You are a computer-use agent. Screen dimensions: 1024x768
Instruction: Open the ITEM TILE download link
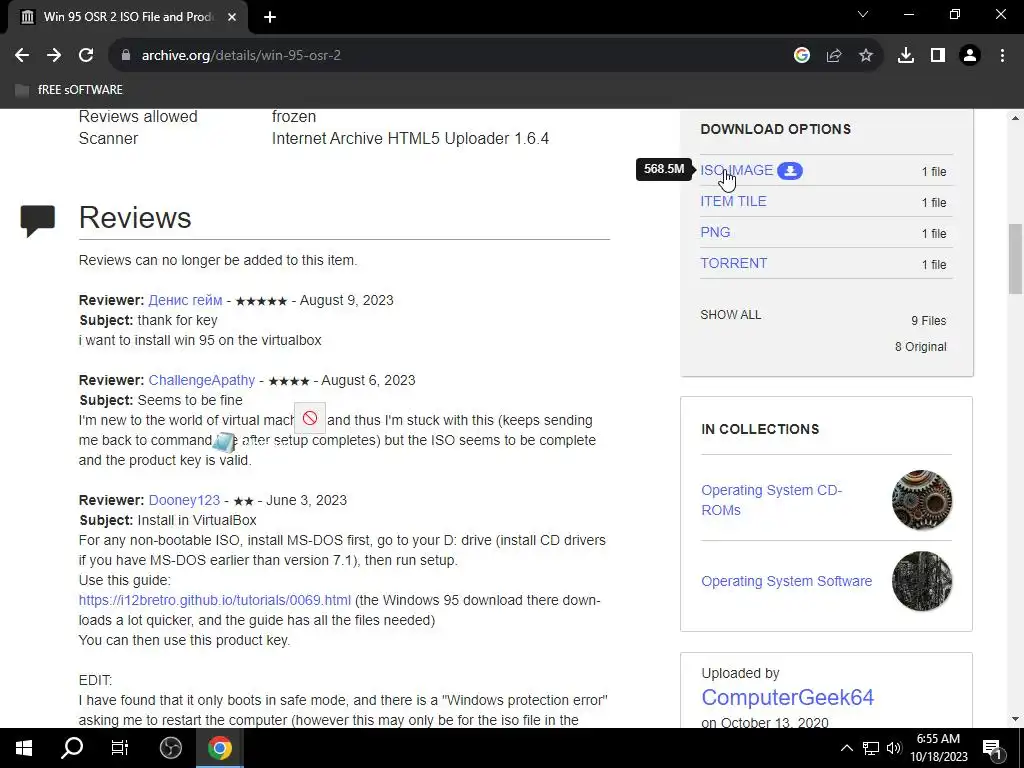coord(733,202)
